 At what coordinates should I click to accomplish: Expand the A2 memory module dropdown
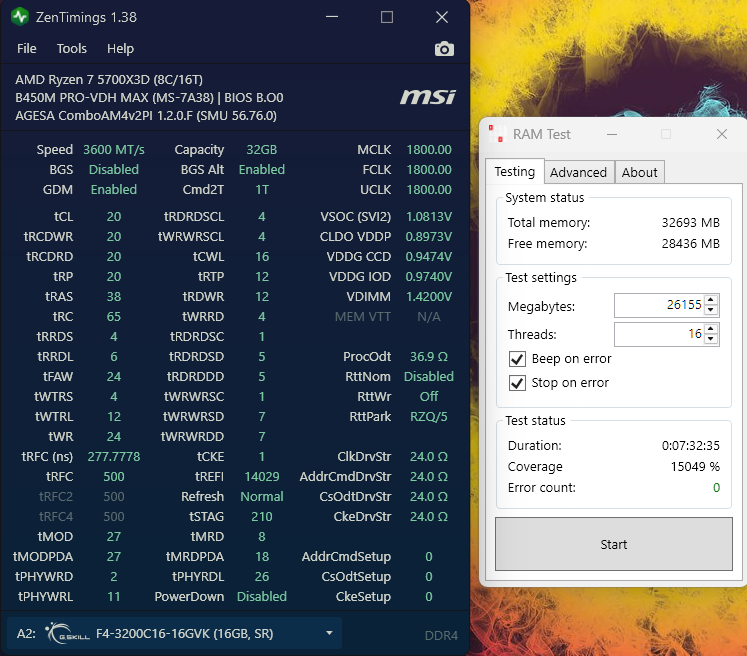point(329,633)
